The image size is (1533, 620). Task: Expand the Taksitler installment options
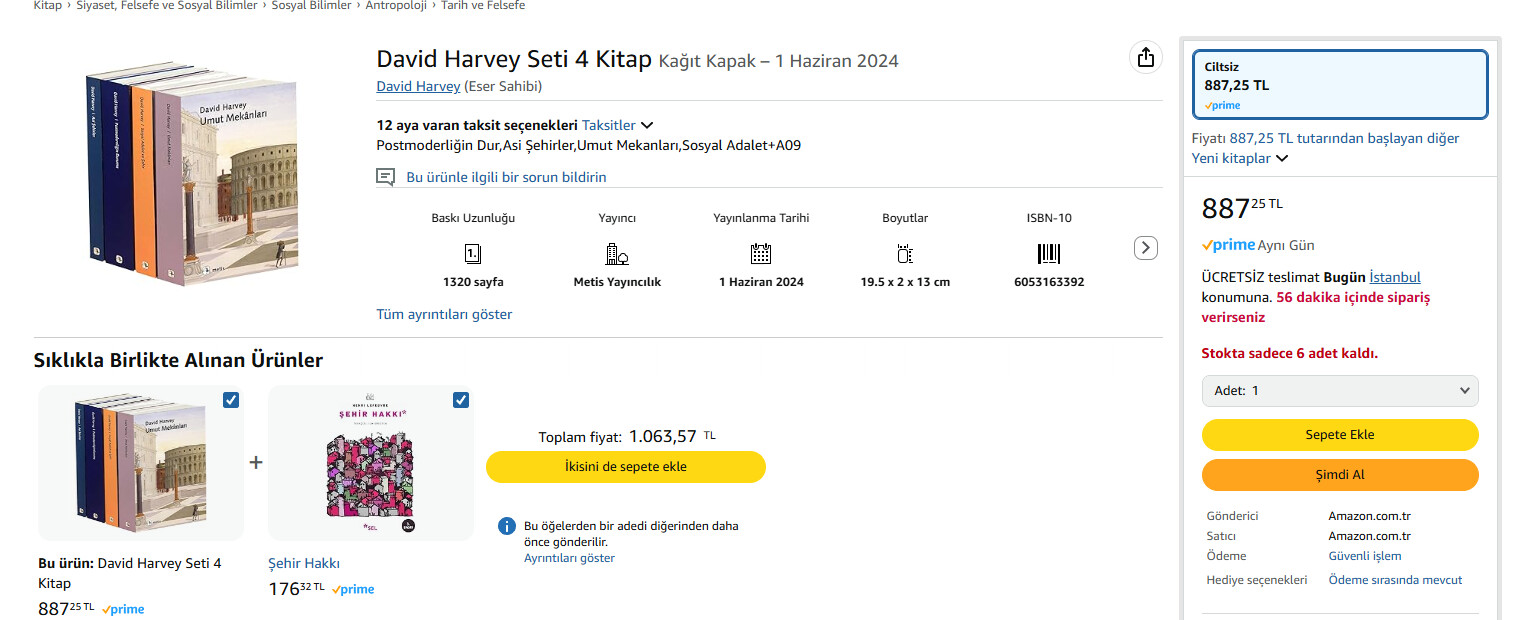[618, 125]
